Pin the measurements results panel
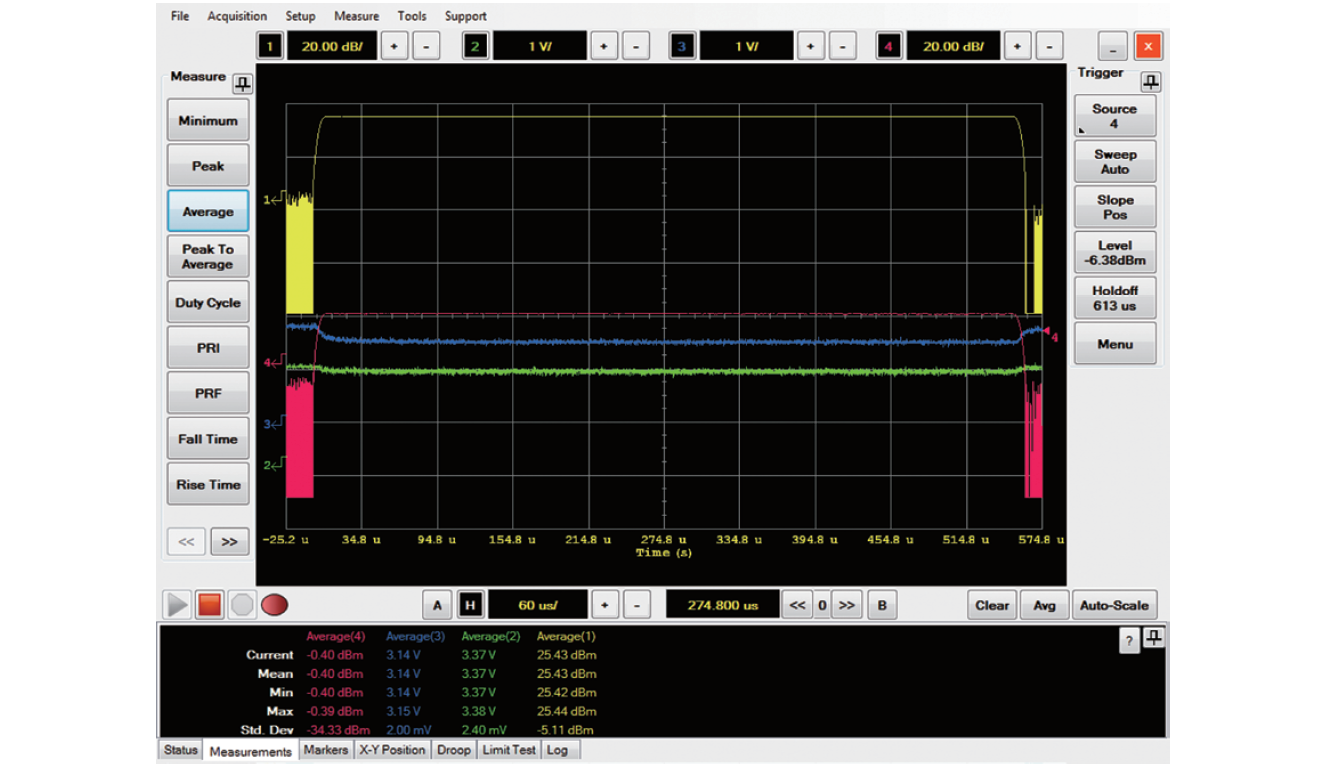The height and width of the screenshot is (770, 1334). [1154, 638]
